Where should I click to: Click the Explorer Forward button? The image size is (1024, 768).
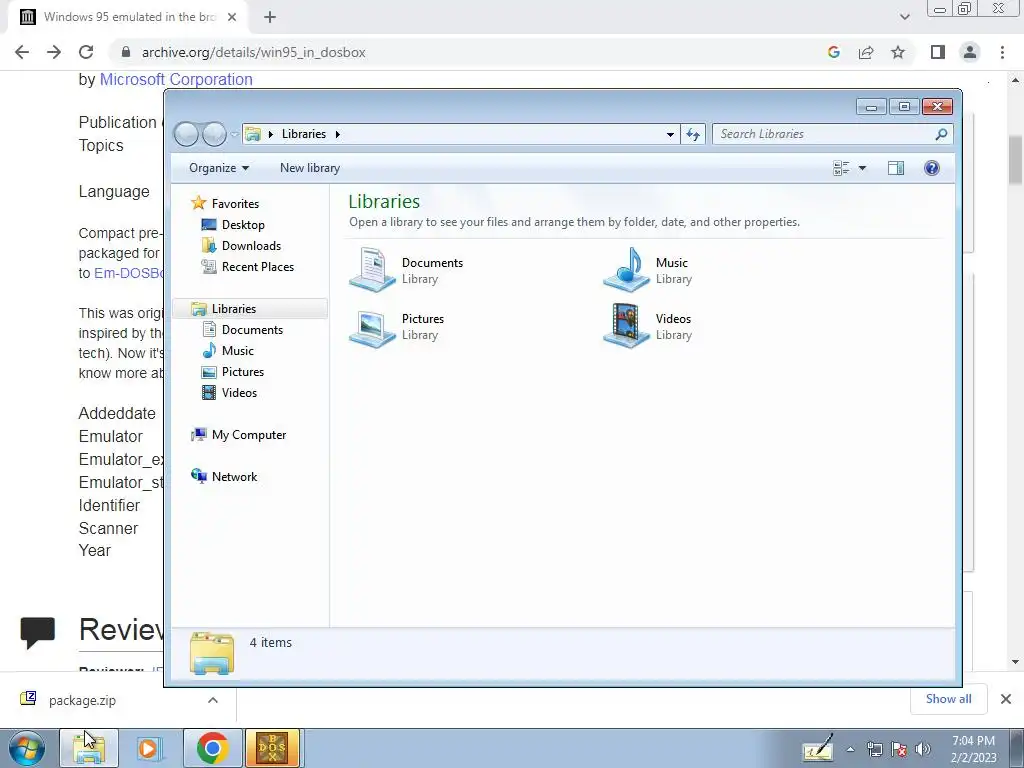click(214, 134)
